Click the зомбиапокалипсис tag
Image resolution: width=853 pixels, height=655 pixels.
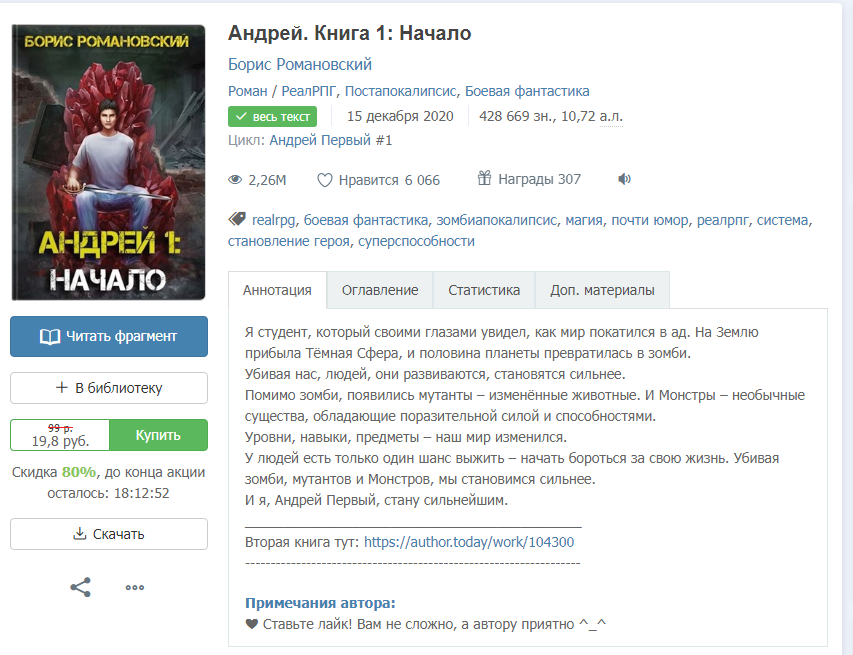[x=497, y=220]
